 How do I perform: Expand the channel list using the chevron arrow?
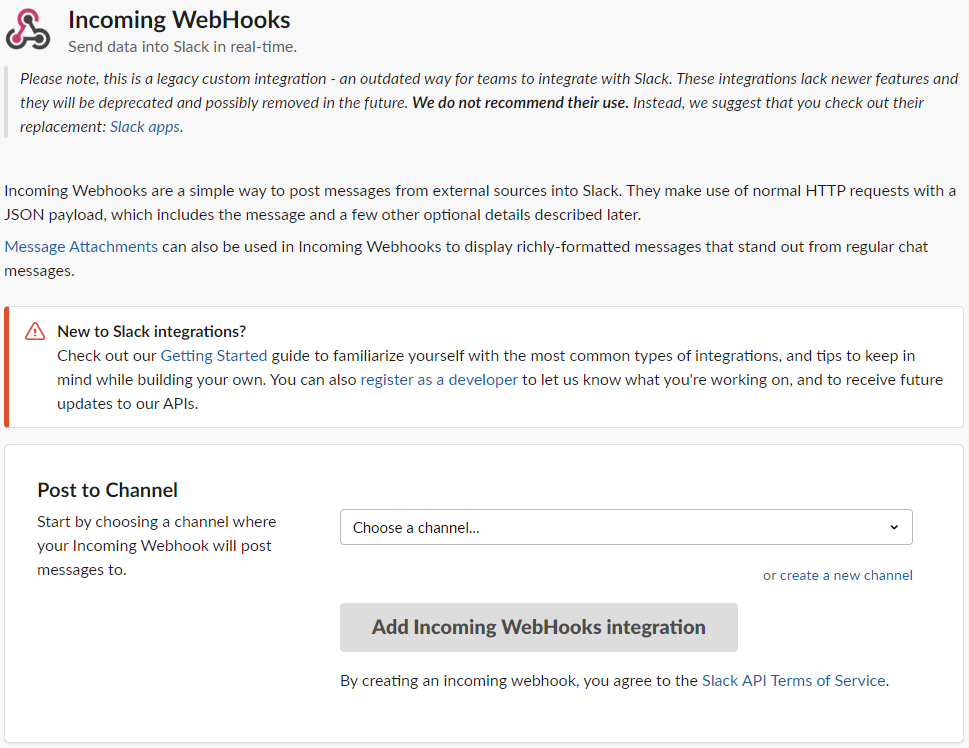tap(894, 527)
